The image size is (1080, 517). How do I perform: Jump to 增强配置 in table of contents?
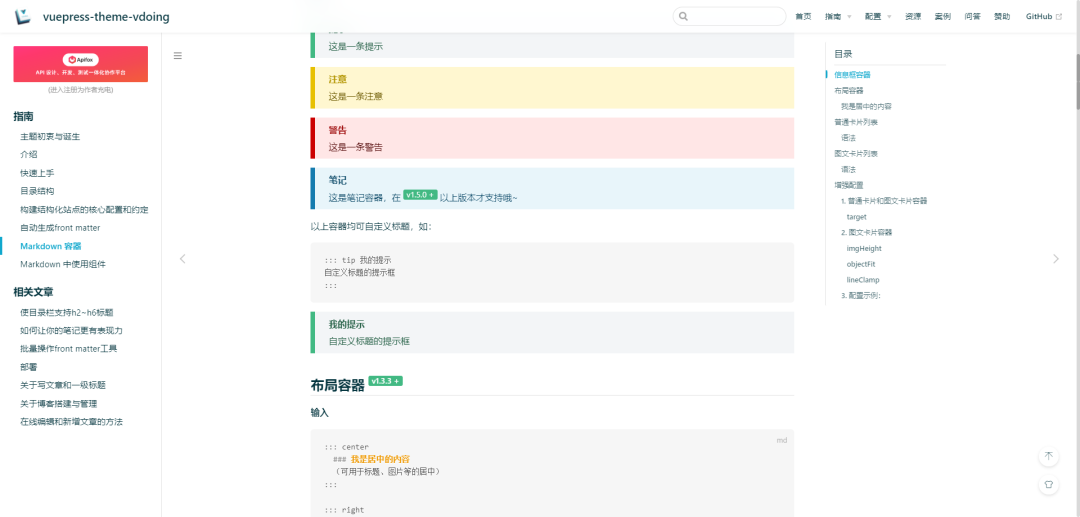[849, 185]
